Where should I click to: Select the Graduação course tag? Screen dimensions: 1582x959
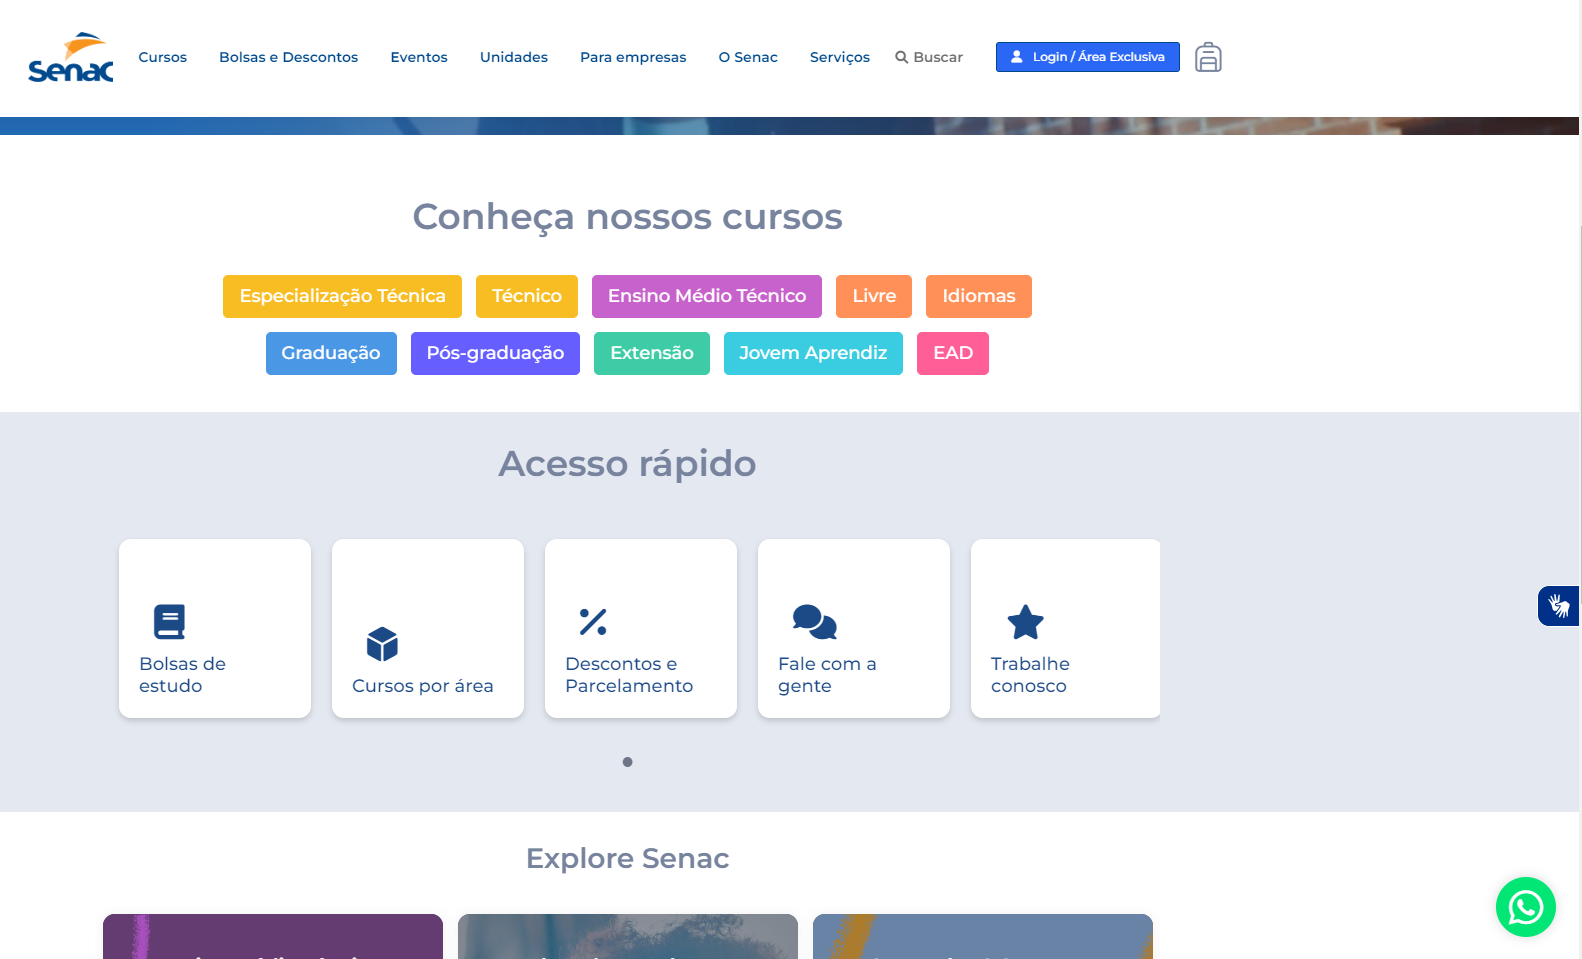[x=331, y=353]
